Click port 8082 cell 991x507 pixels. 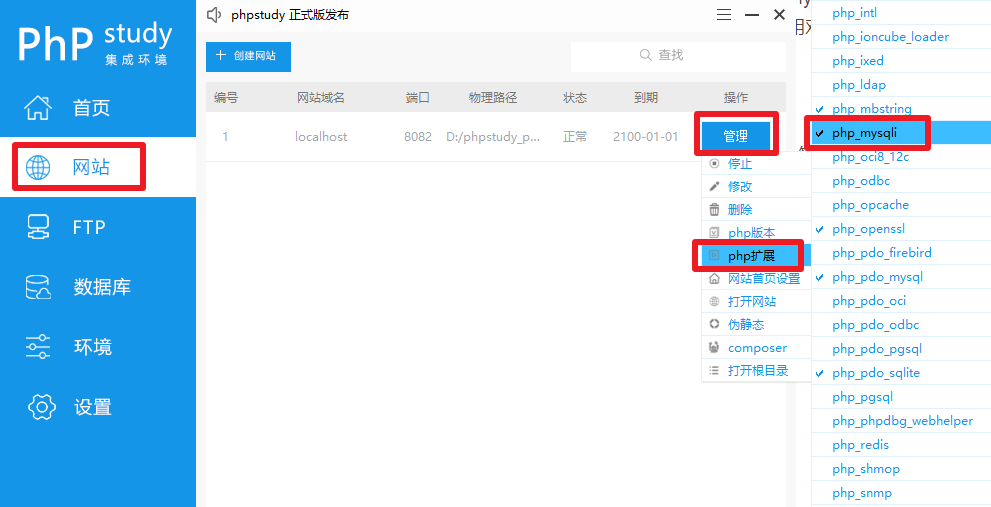point(418,137)
